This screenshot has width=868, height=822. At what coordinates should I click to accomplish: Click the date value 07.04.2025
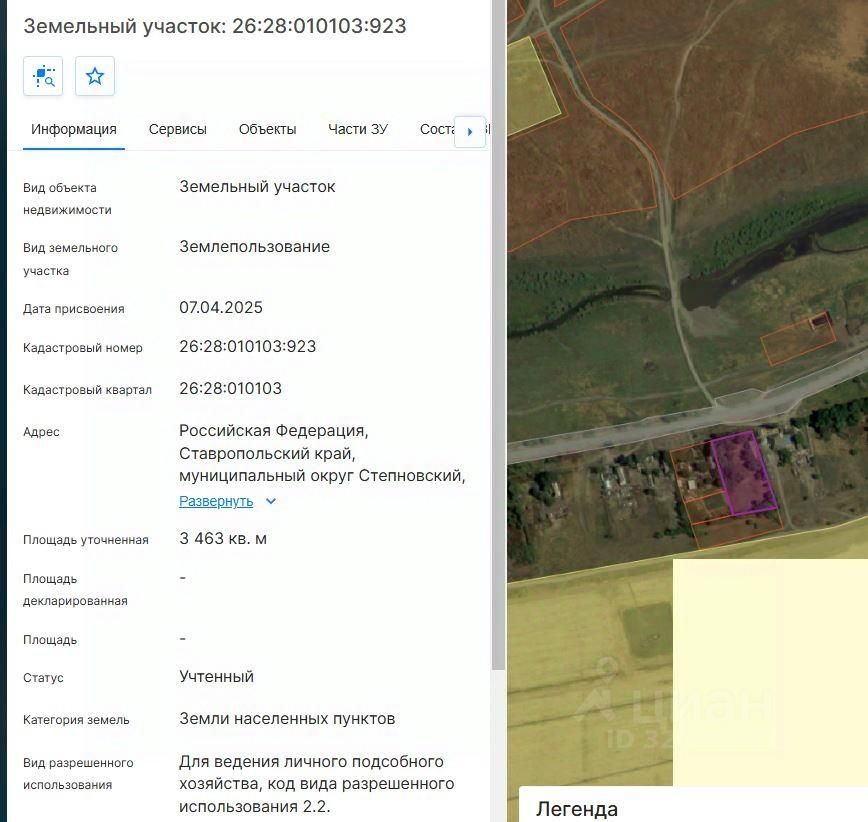[221, 307]
